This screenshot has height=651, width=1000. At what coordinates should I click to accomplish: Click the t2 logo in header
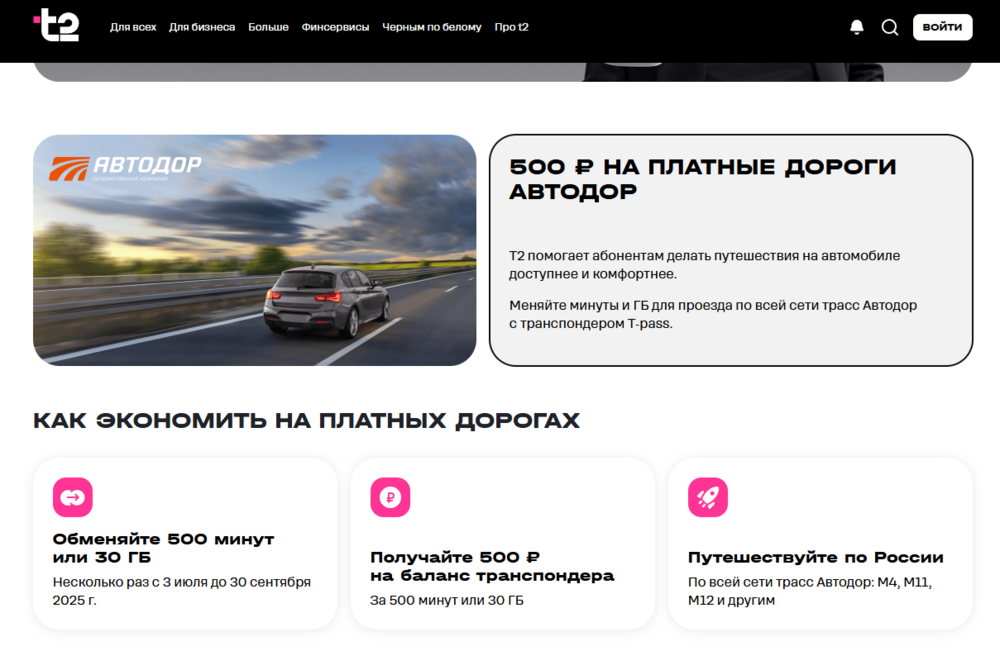[x=56, y=25]
